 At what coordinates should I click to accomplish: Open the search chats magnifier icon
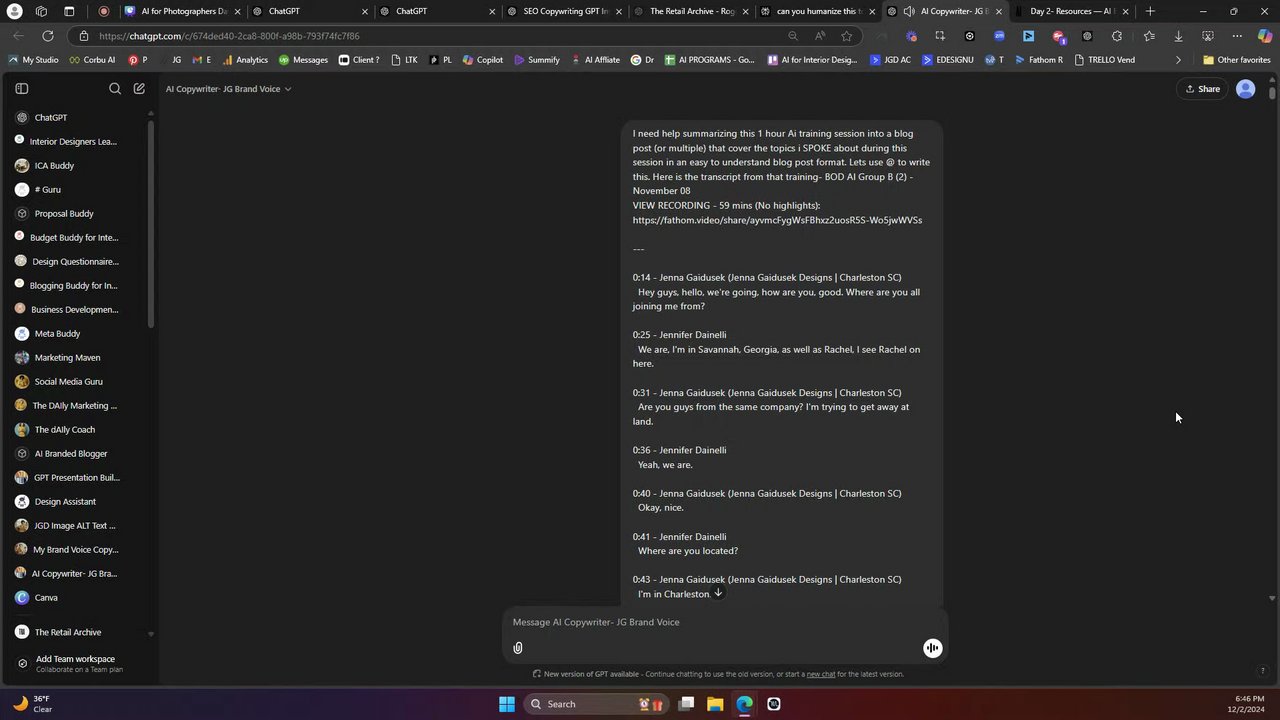[x=115, y=89]
